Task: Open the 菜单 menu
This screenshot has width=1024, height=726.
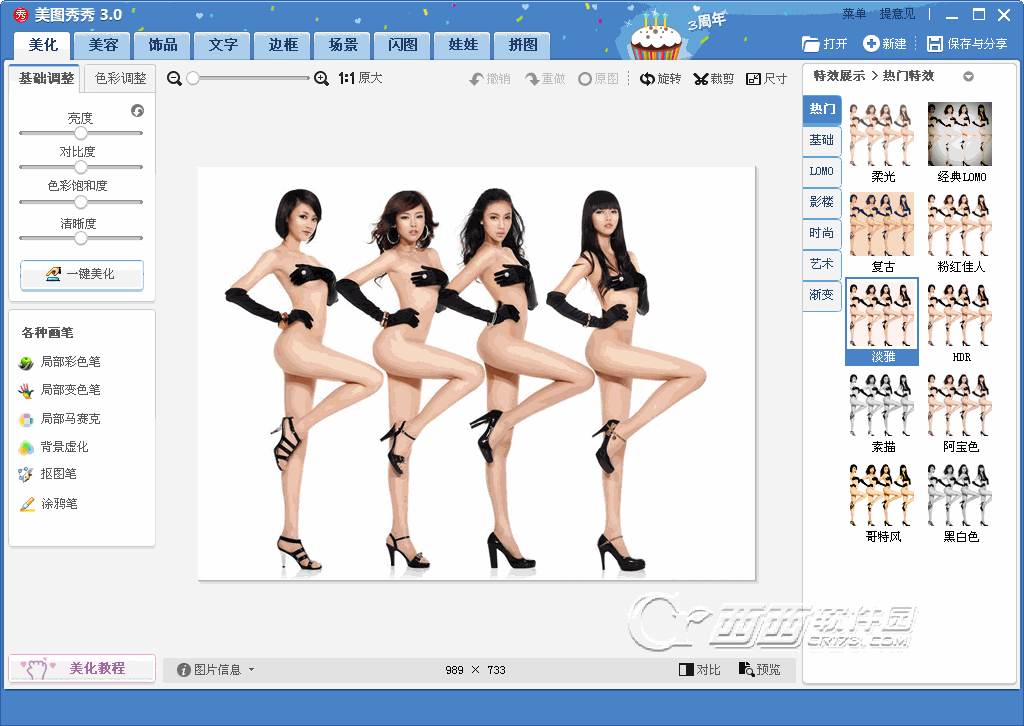Action: 854,14
